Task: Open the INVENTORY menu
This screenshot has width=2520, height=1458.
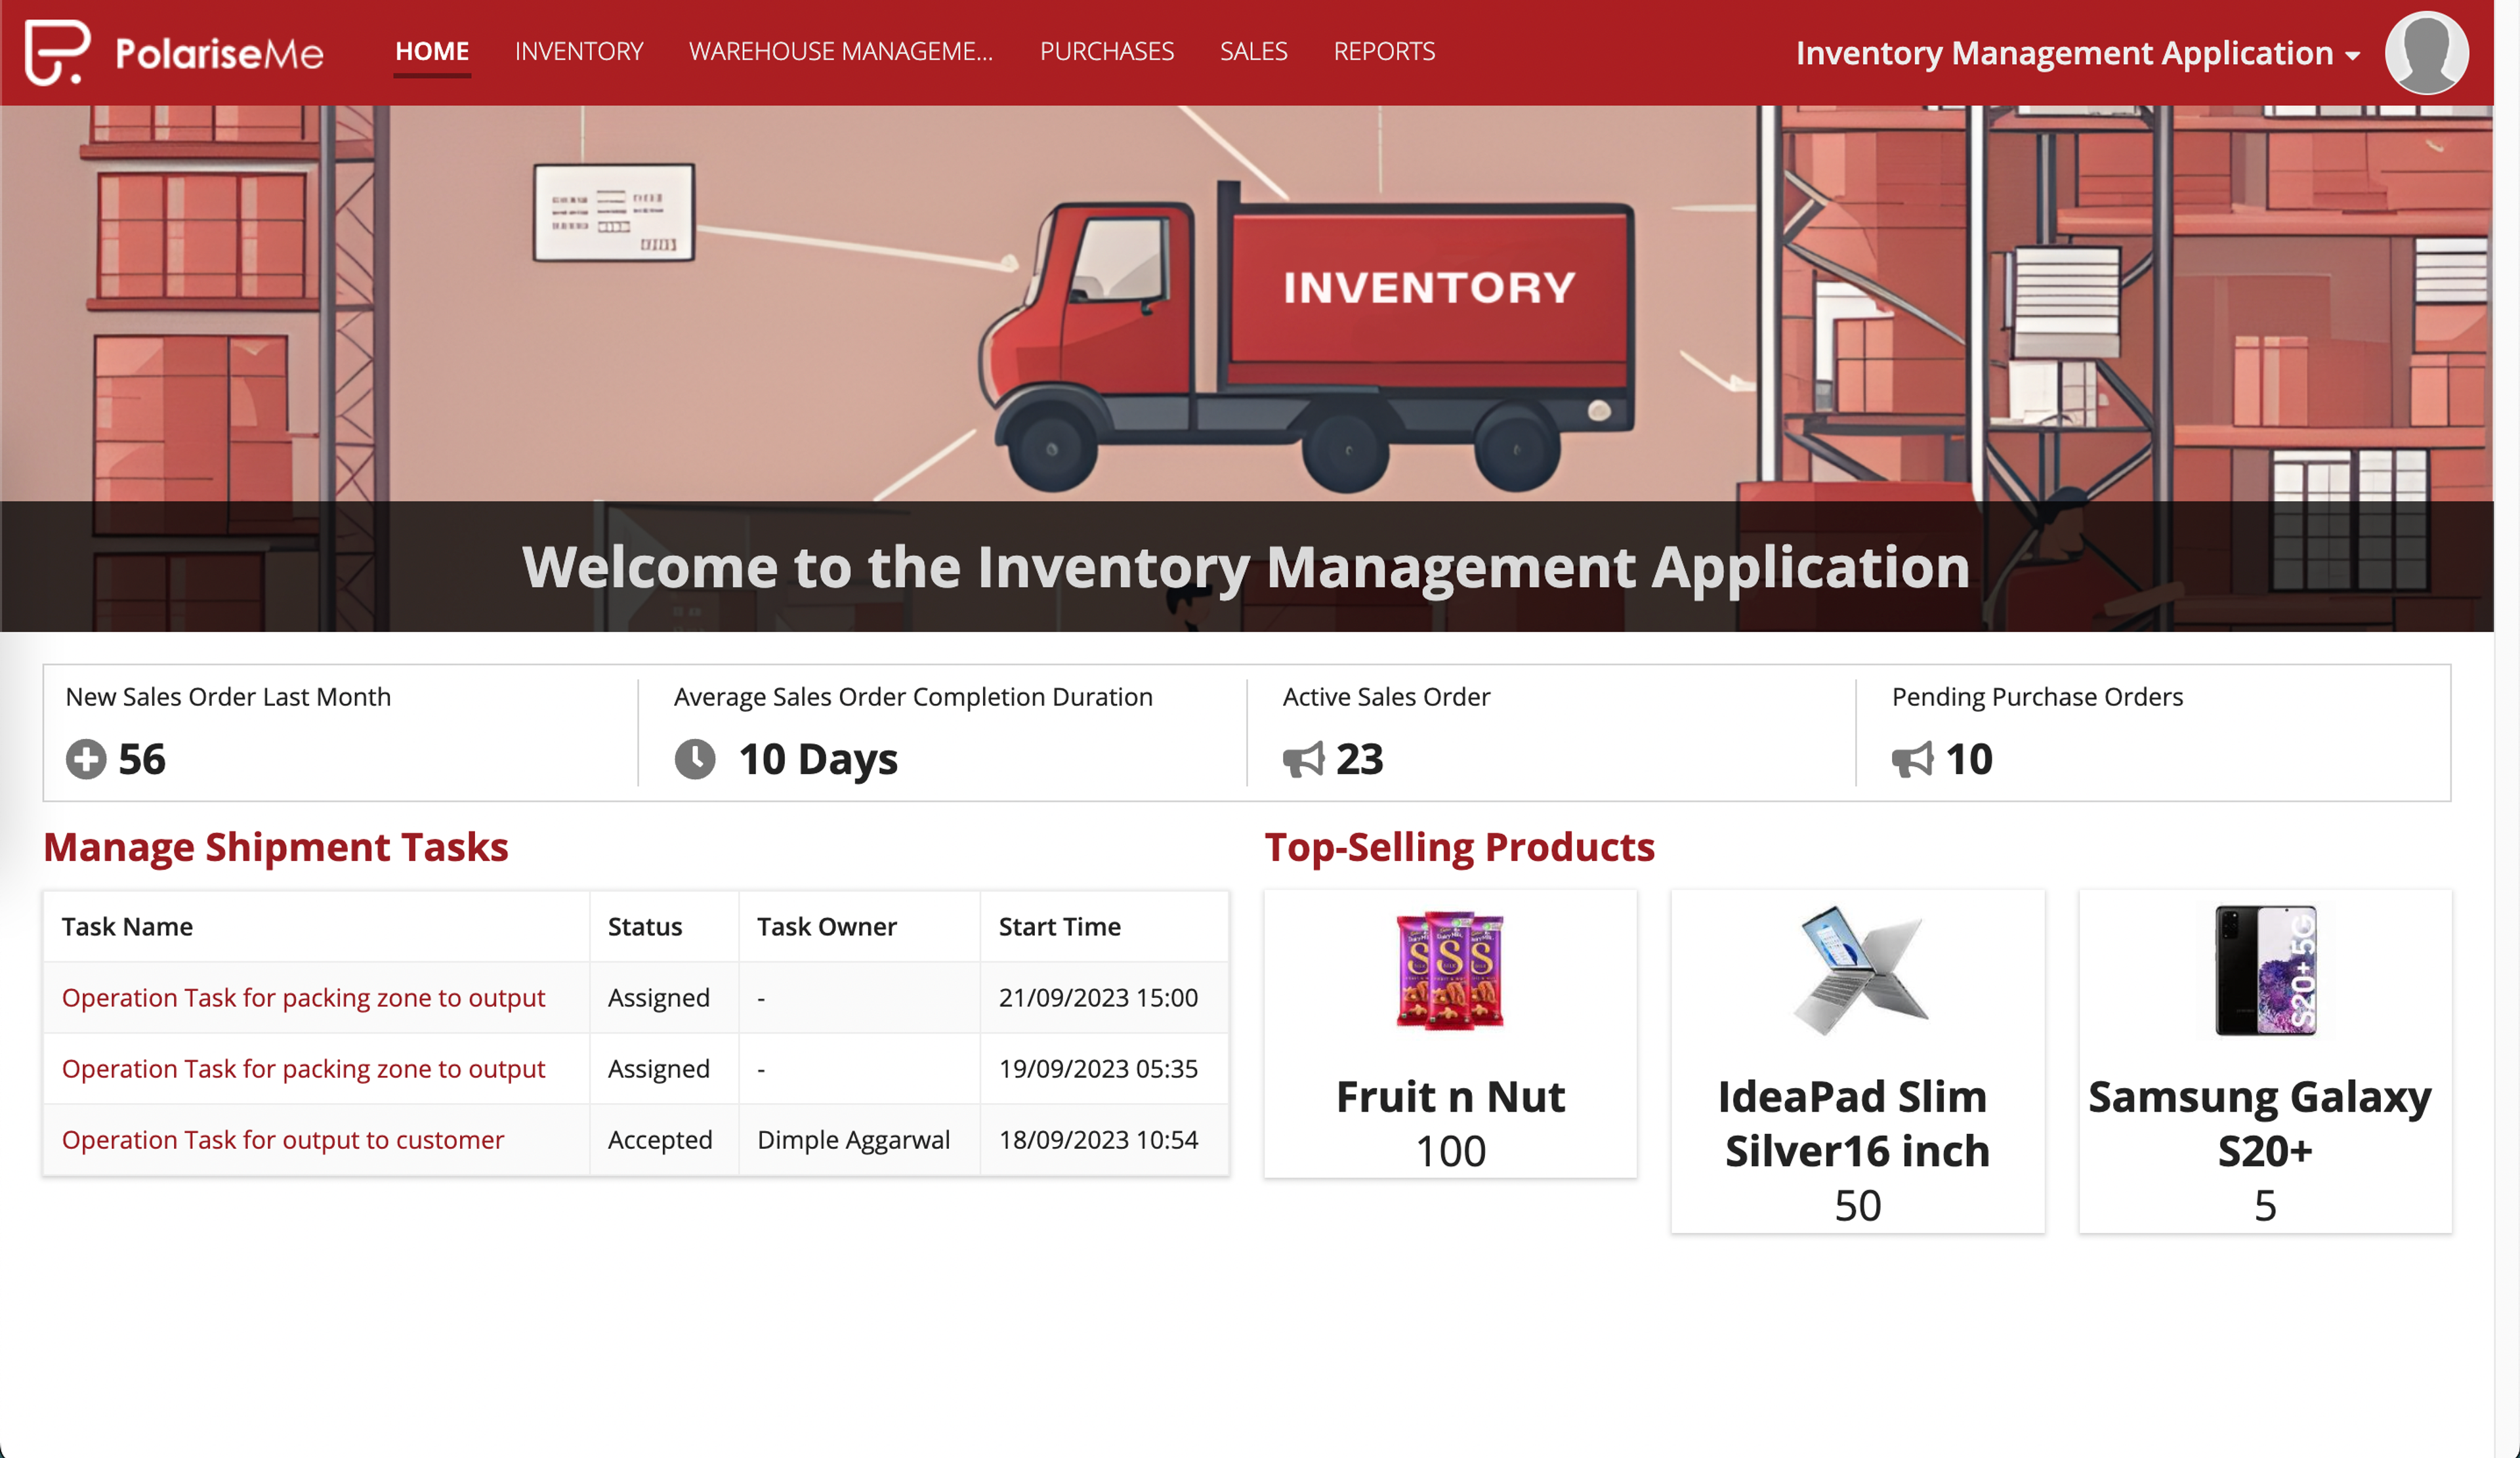Action: coord(579,51)
